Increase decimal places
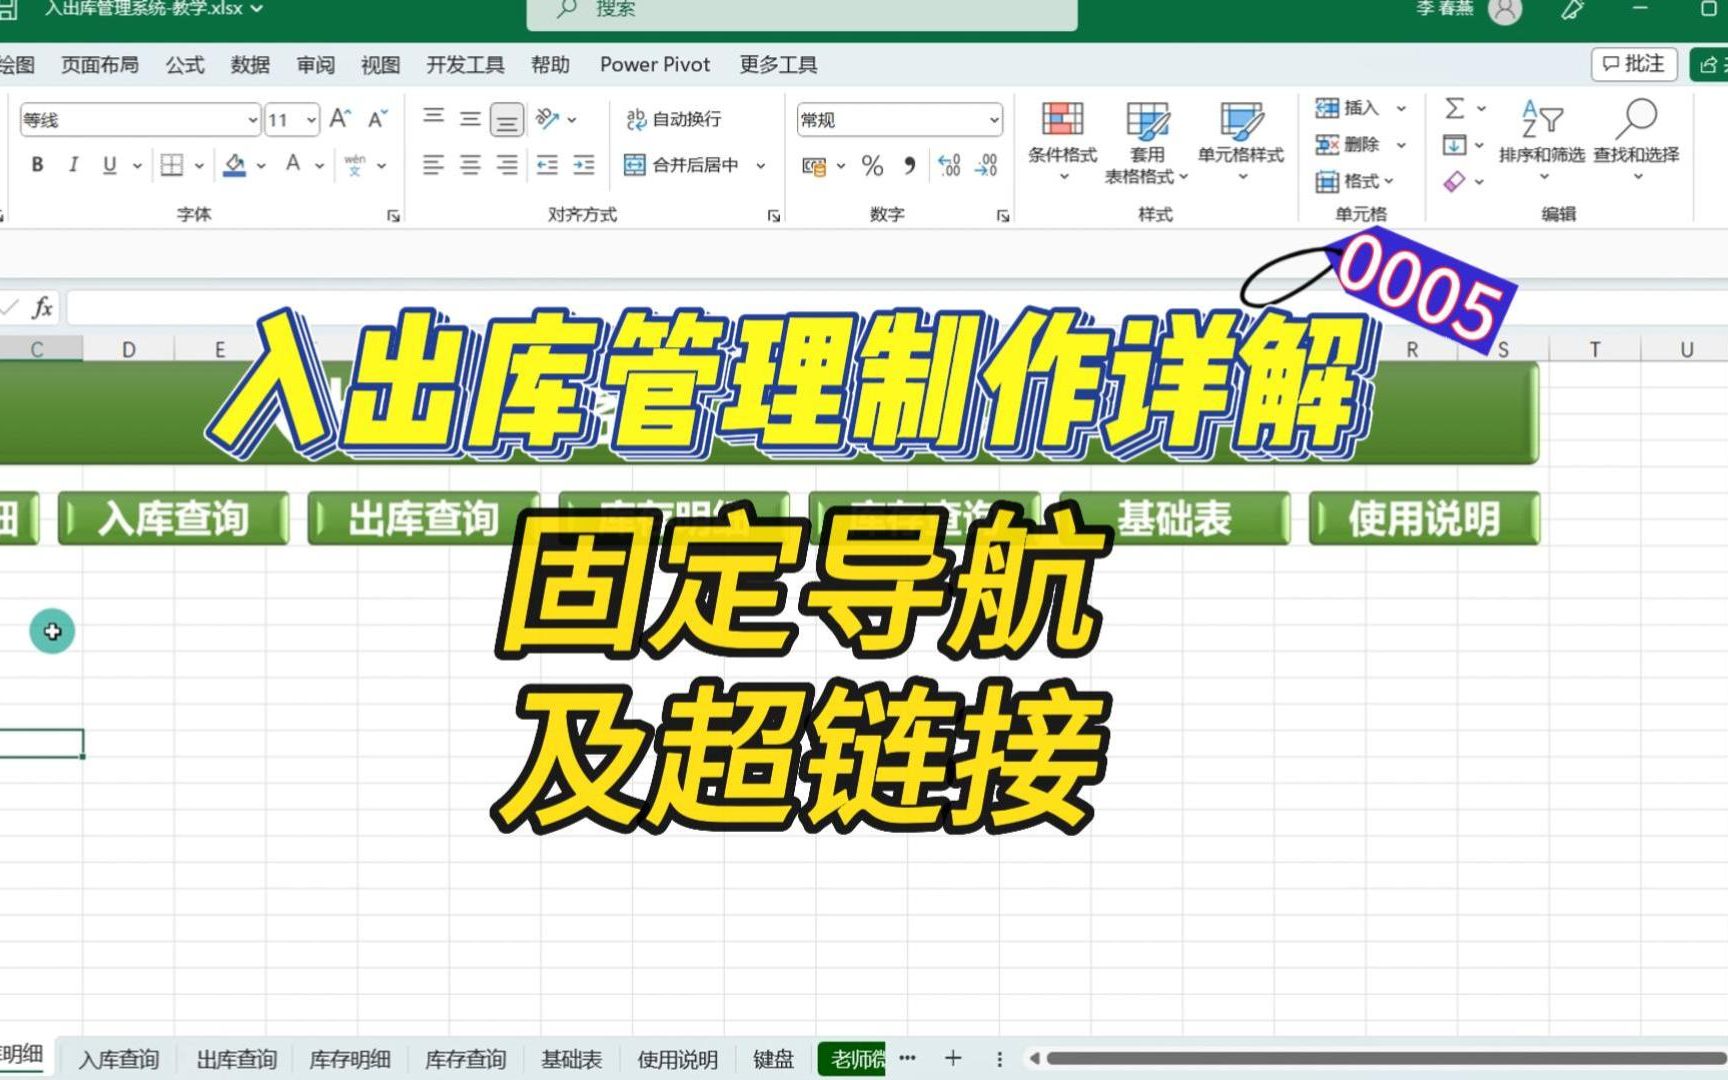Image resolution: width=1728 pixels, height=1080 pixels. pyautogui.click(x=949, y=166)
